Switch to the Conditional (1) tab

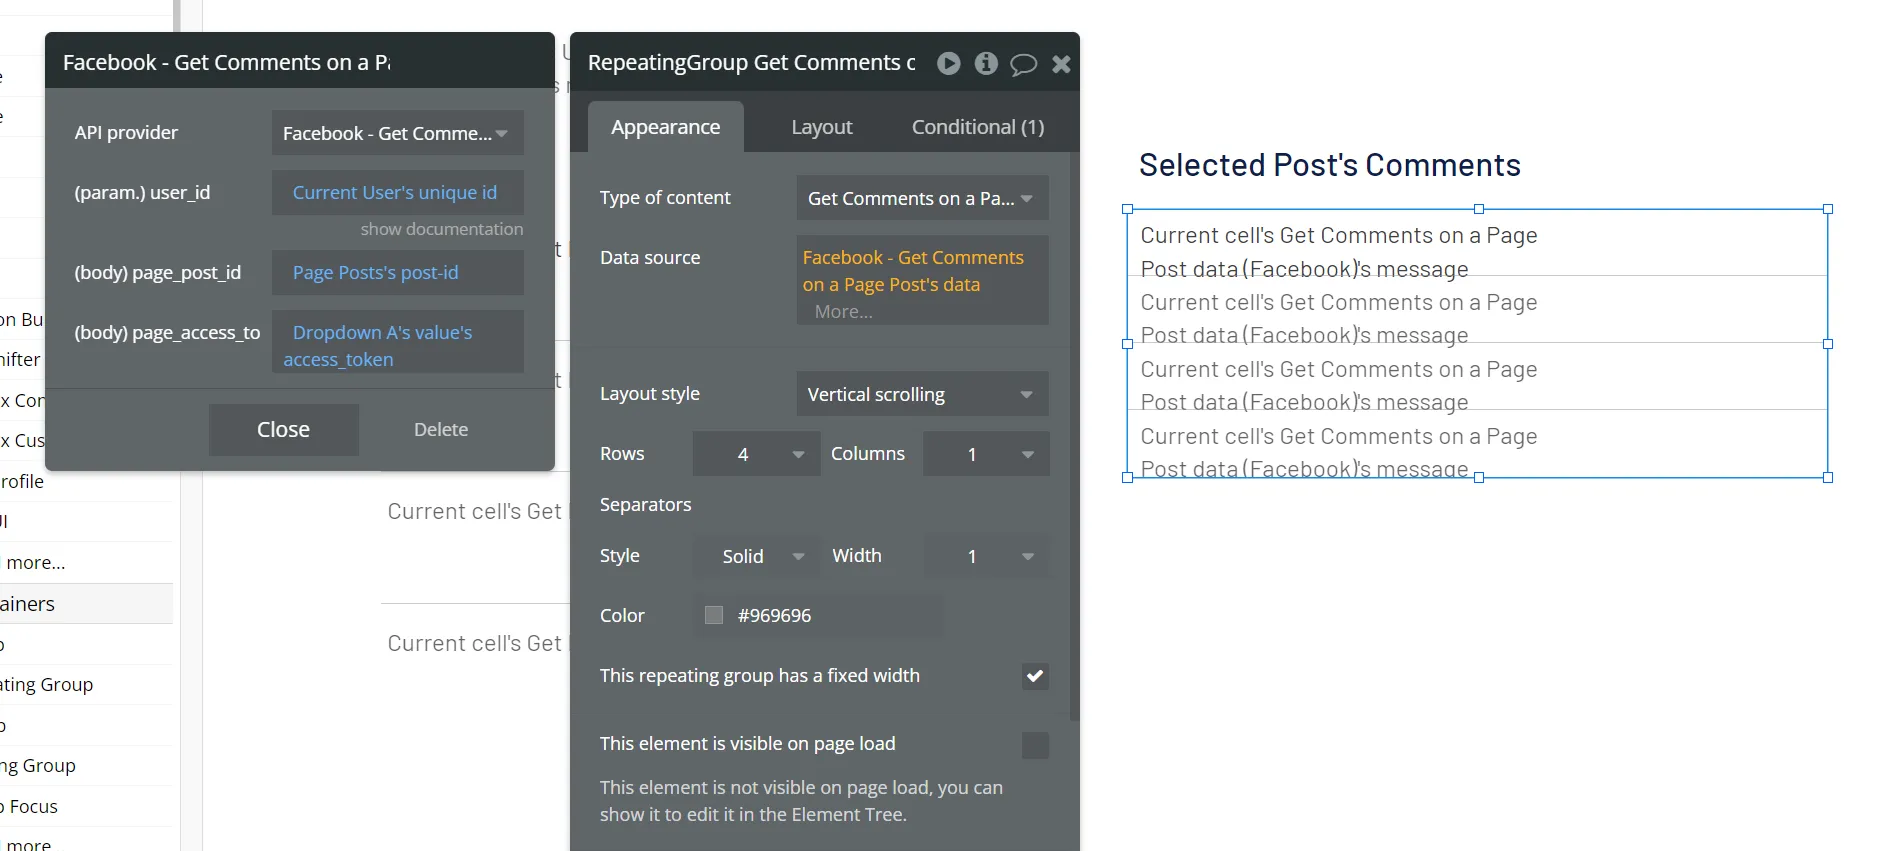point(978,127)
